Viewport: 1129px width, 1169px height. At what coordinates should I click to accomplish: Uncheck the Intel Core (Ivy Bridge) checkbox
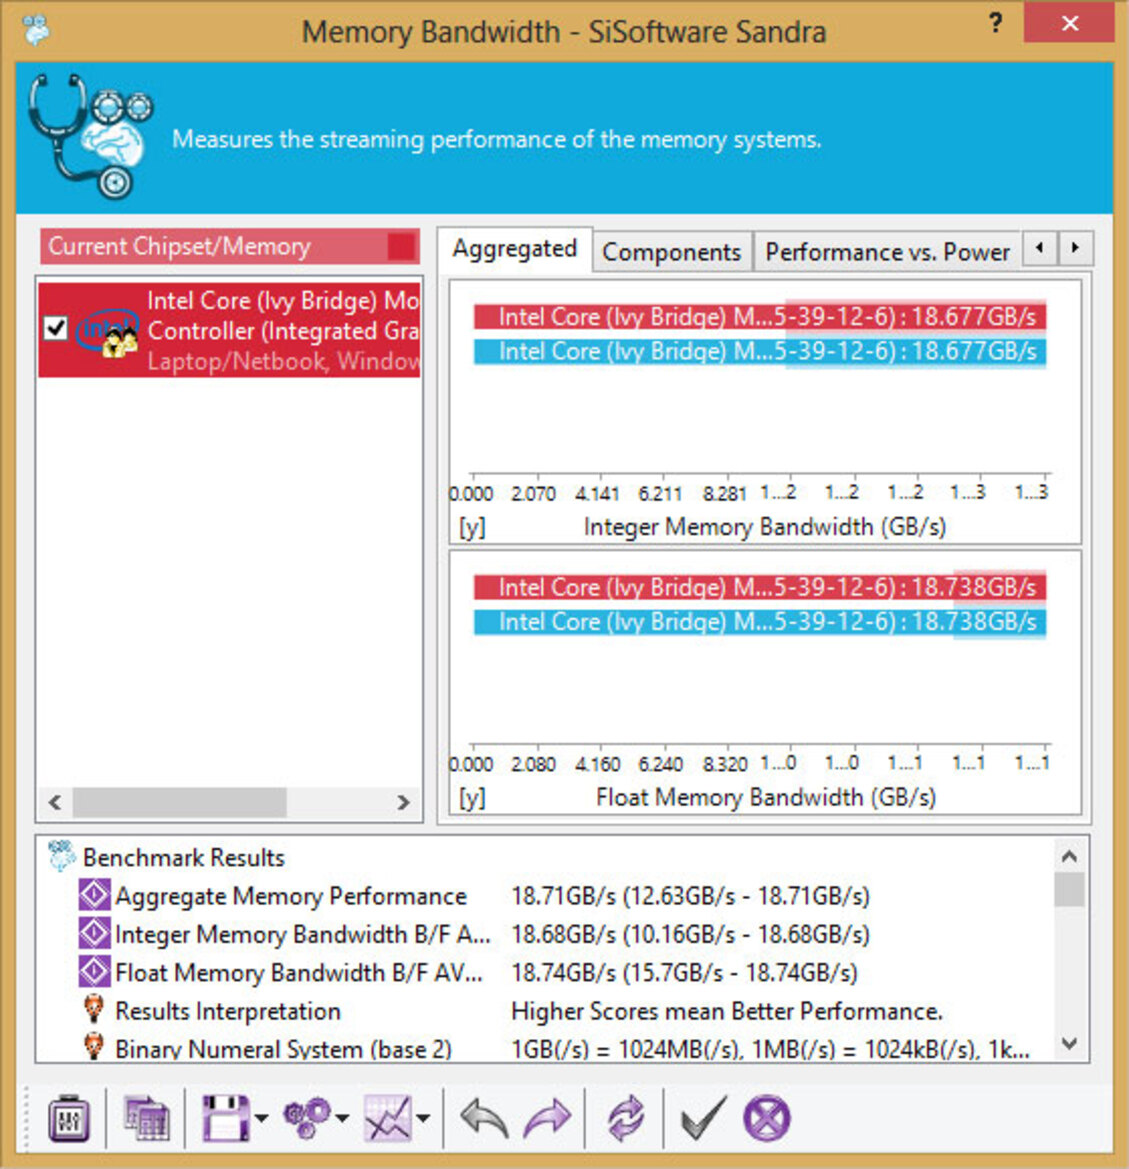pos(56,328)
